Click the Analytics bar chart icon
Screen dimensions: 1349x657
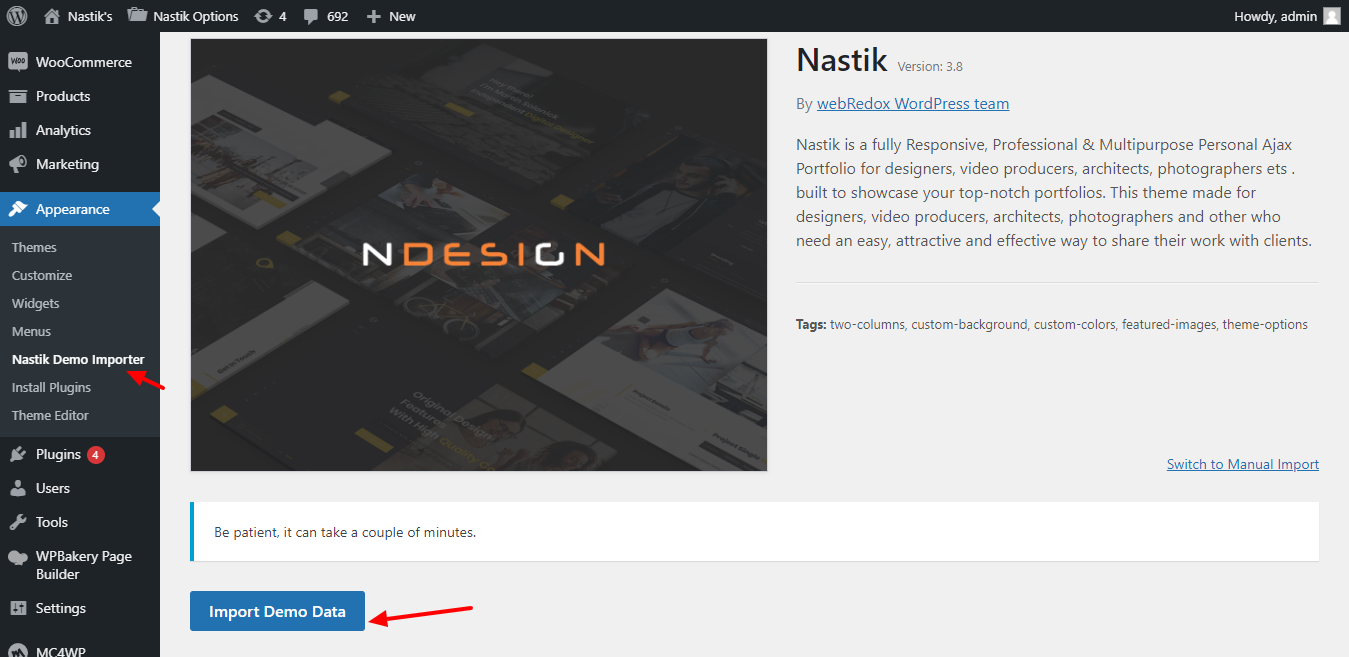(17, 130)
